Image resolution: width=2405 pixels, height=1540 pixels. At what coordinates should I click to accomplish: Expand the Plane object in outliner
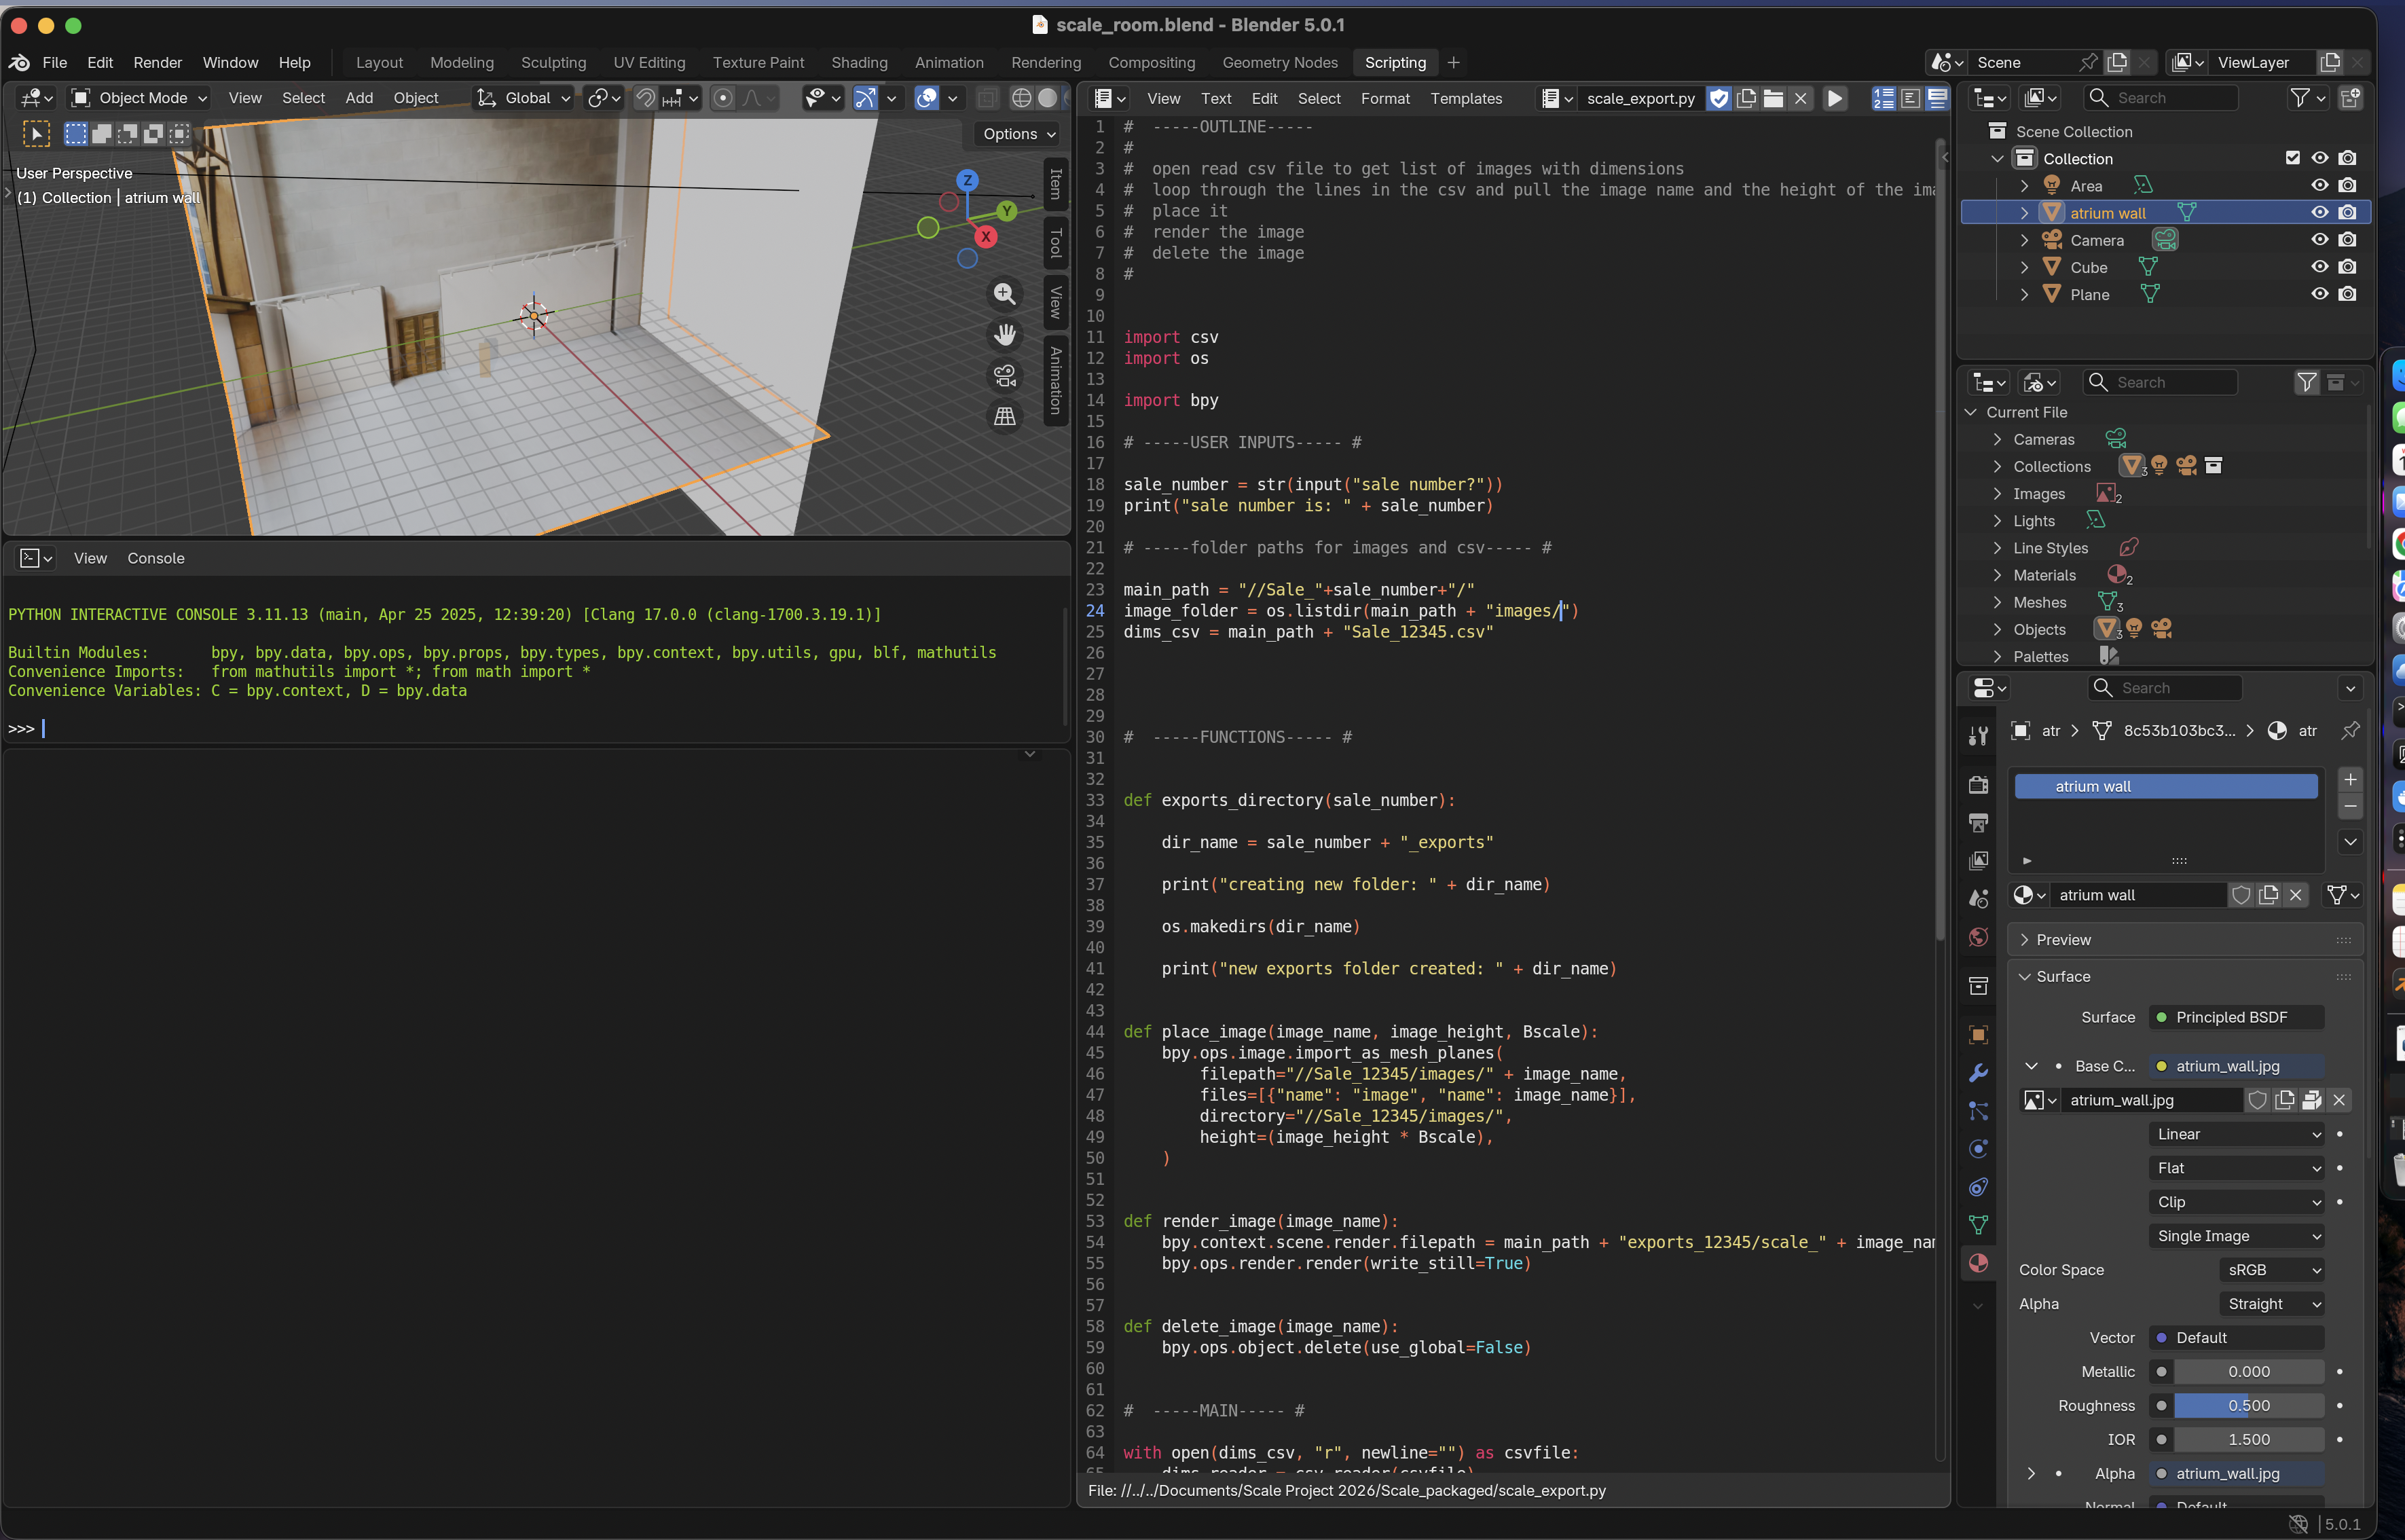click(2024, 295)
